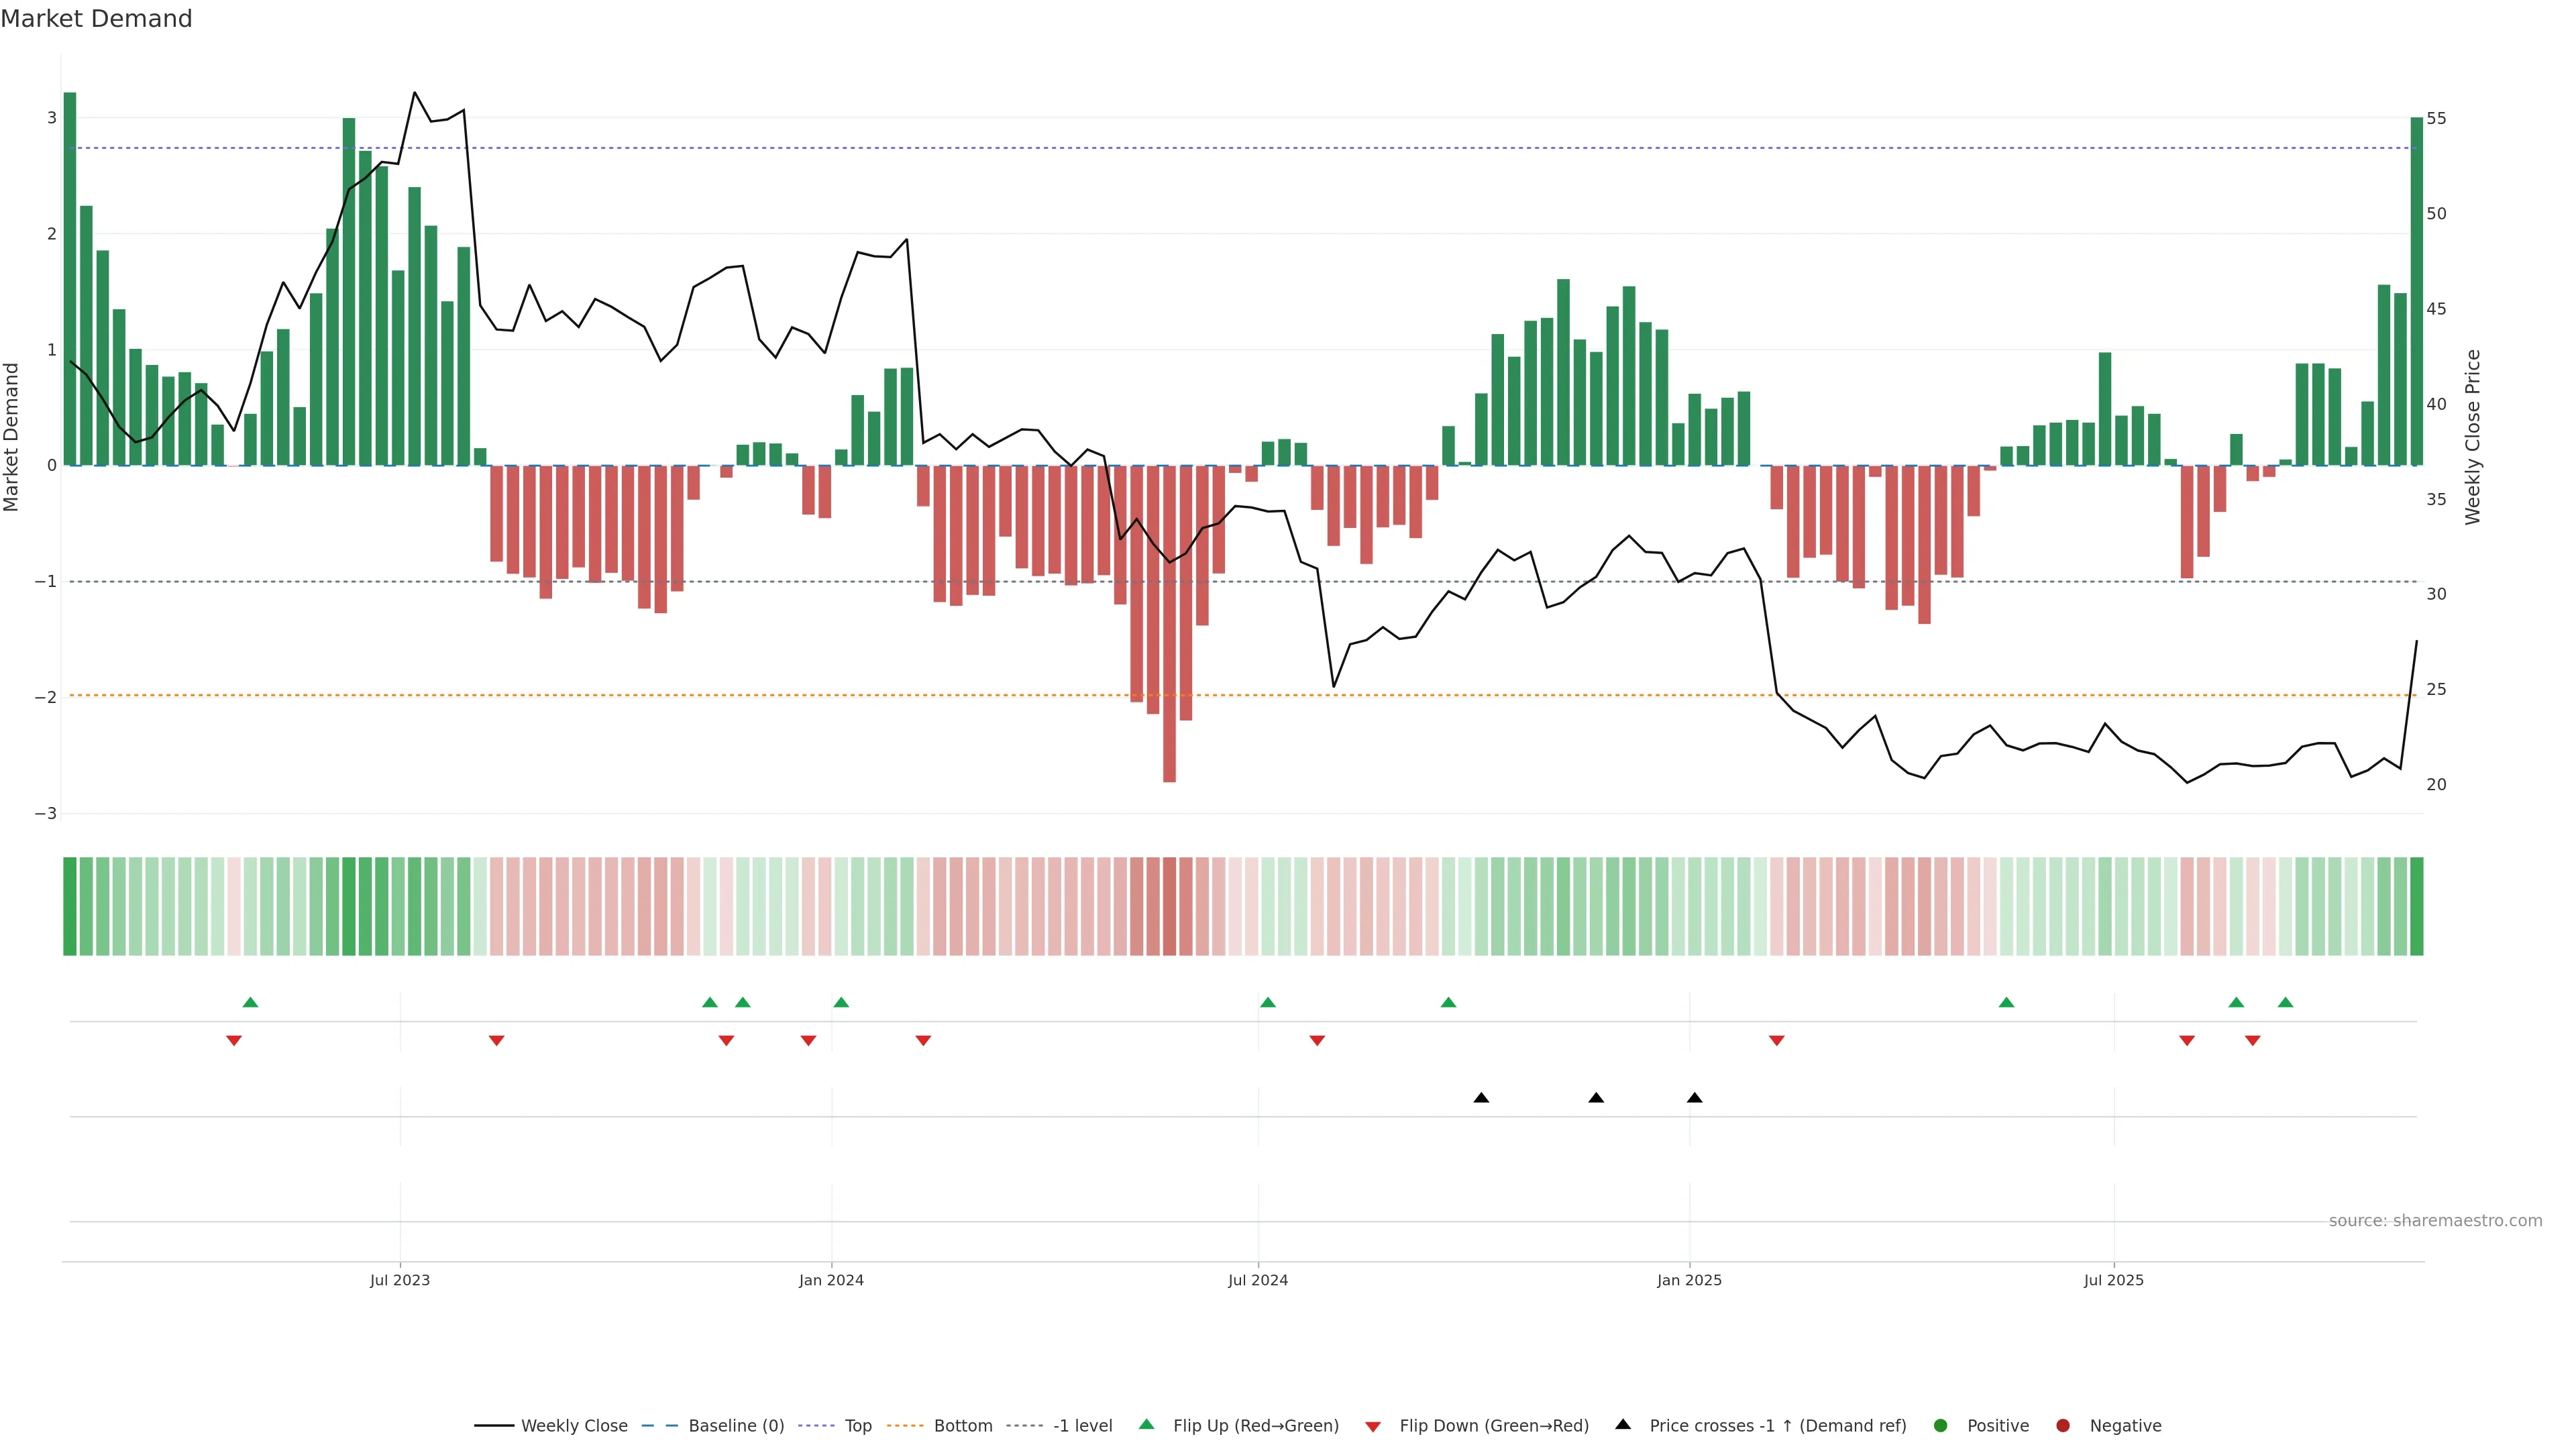Viewport: 2576px width, 1449px height.
Task: Click the green Positive legend dot
Action: [x=1941, y=1425]
